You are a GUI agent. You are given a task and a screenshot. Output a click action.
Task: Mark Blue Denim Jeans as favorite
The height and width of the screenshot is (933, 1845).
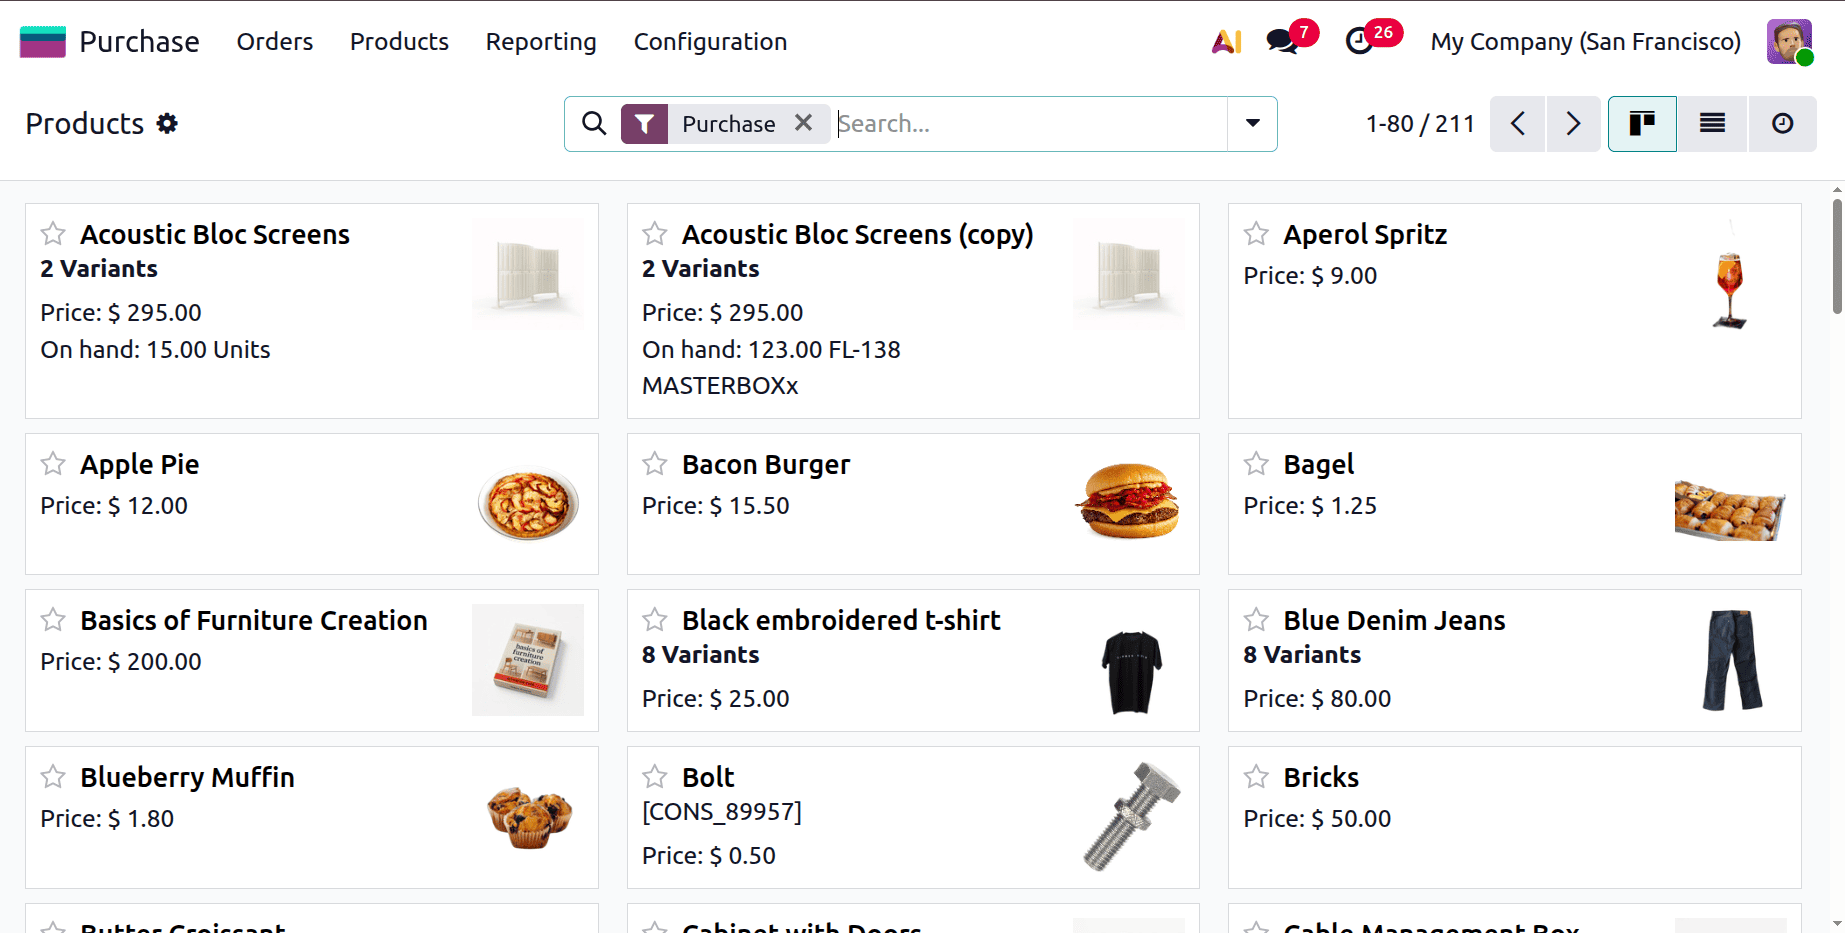1256,620
